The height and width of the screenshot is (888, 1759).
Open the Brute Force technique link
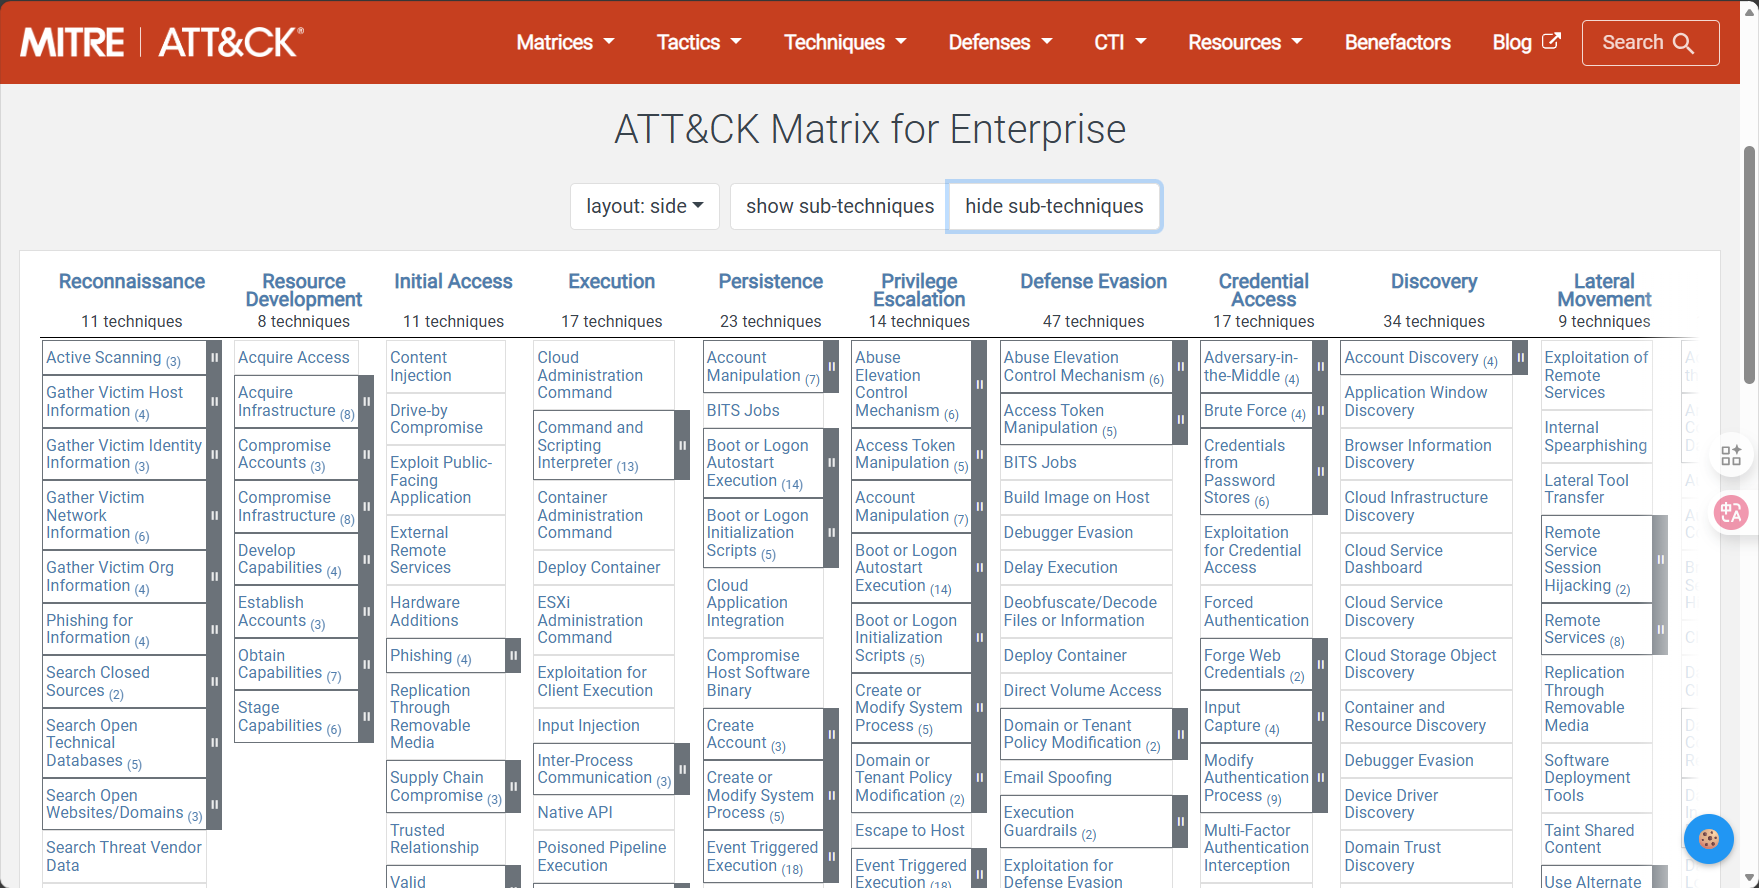click(1245, 410)
